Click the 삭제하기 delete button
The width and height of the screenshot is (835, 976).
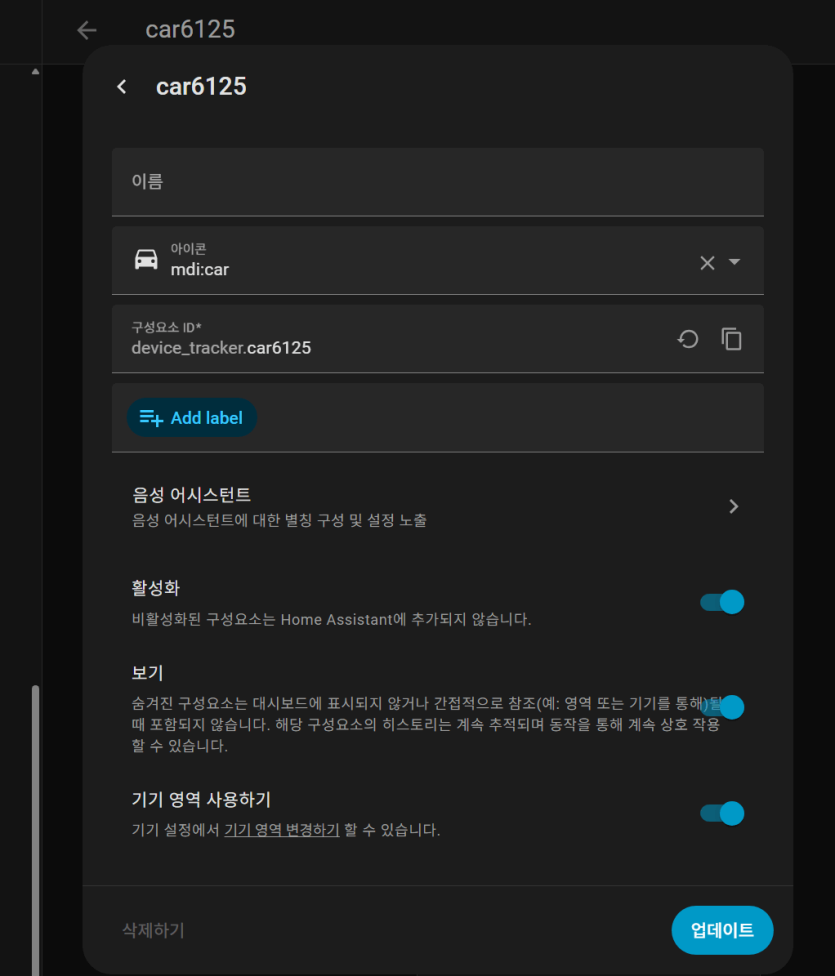click(x=153, y=930)
